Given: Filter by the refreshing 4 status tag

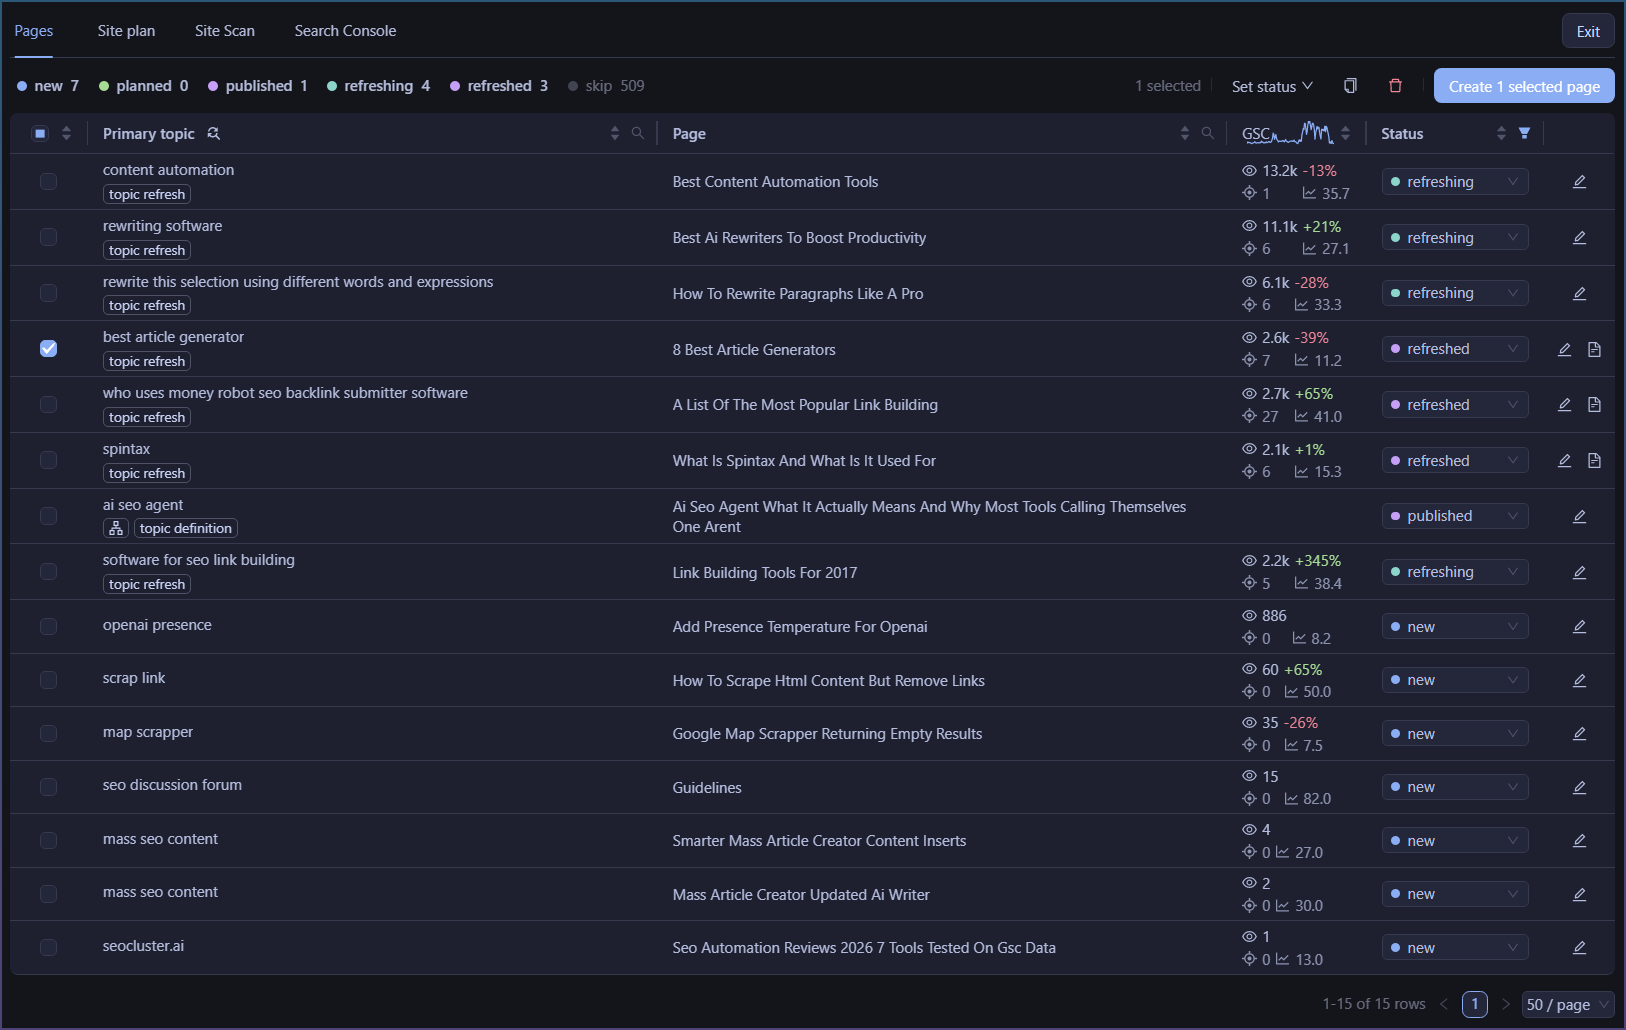Looking at the screenshot, I should (x=379, y=86).
